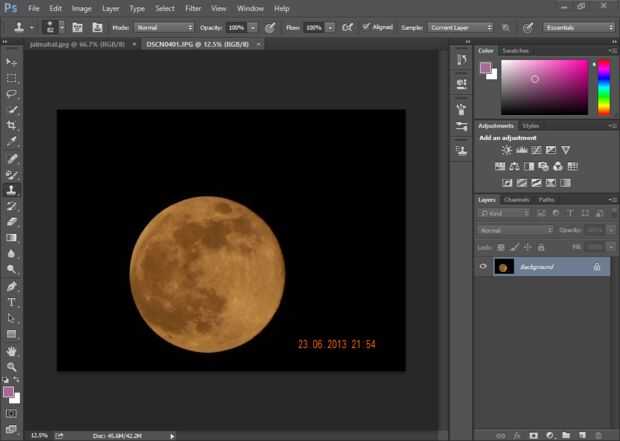Select the Horizontal Type tool
The height and width of the screenshot is (441, 620).
point(12,302)
